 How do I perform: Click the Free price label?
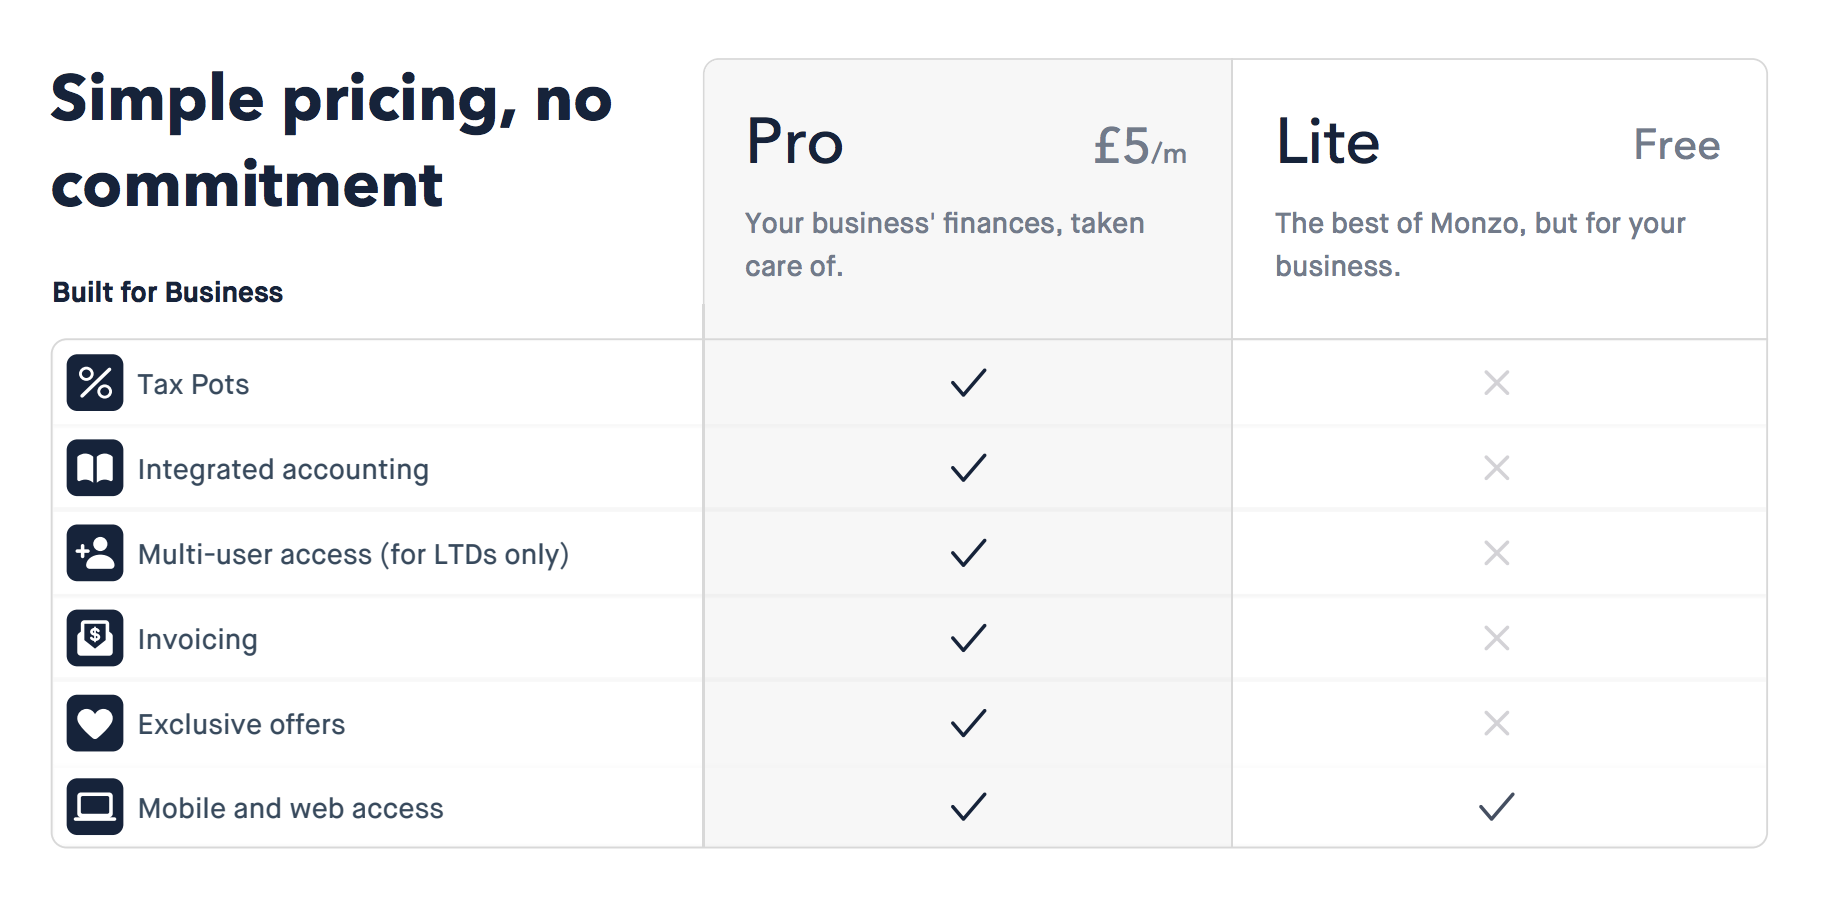tap(1676, 145)
